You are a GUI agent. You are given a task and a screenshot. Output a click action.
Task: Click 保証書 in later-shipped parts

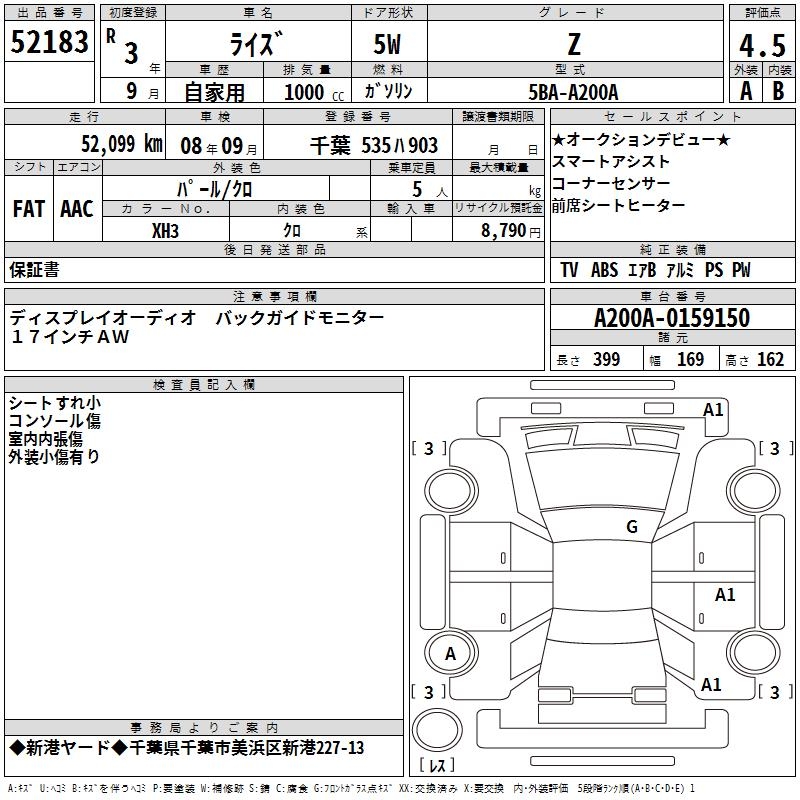[x=34, y=270]
